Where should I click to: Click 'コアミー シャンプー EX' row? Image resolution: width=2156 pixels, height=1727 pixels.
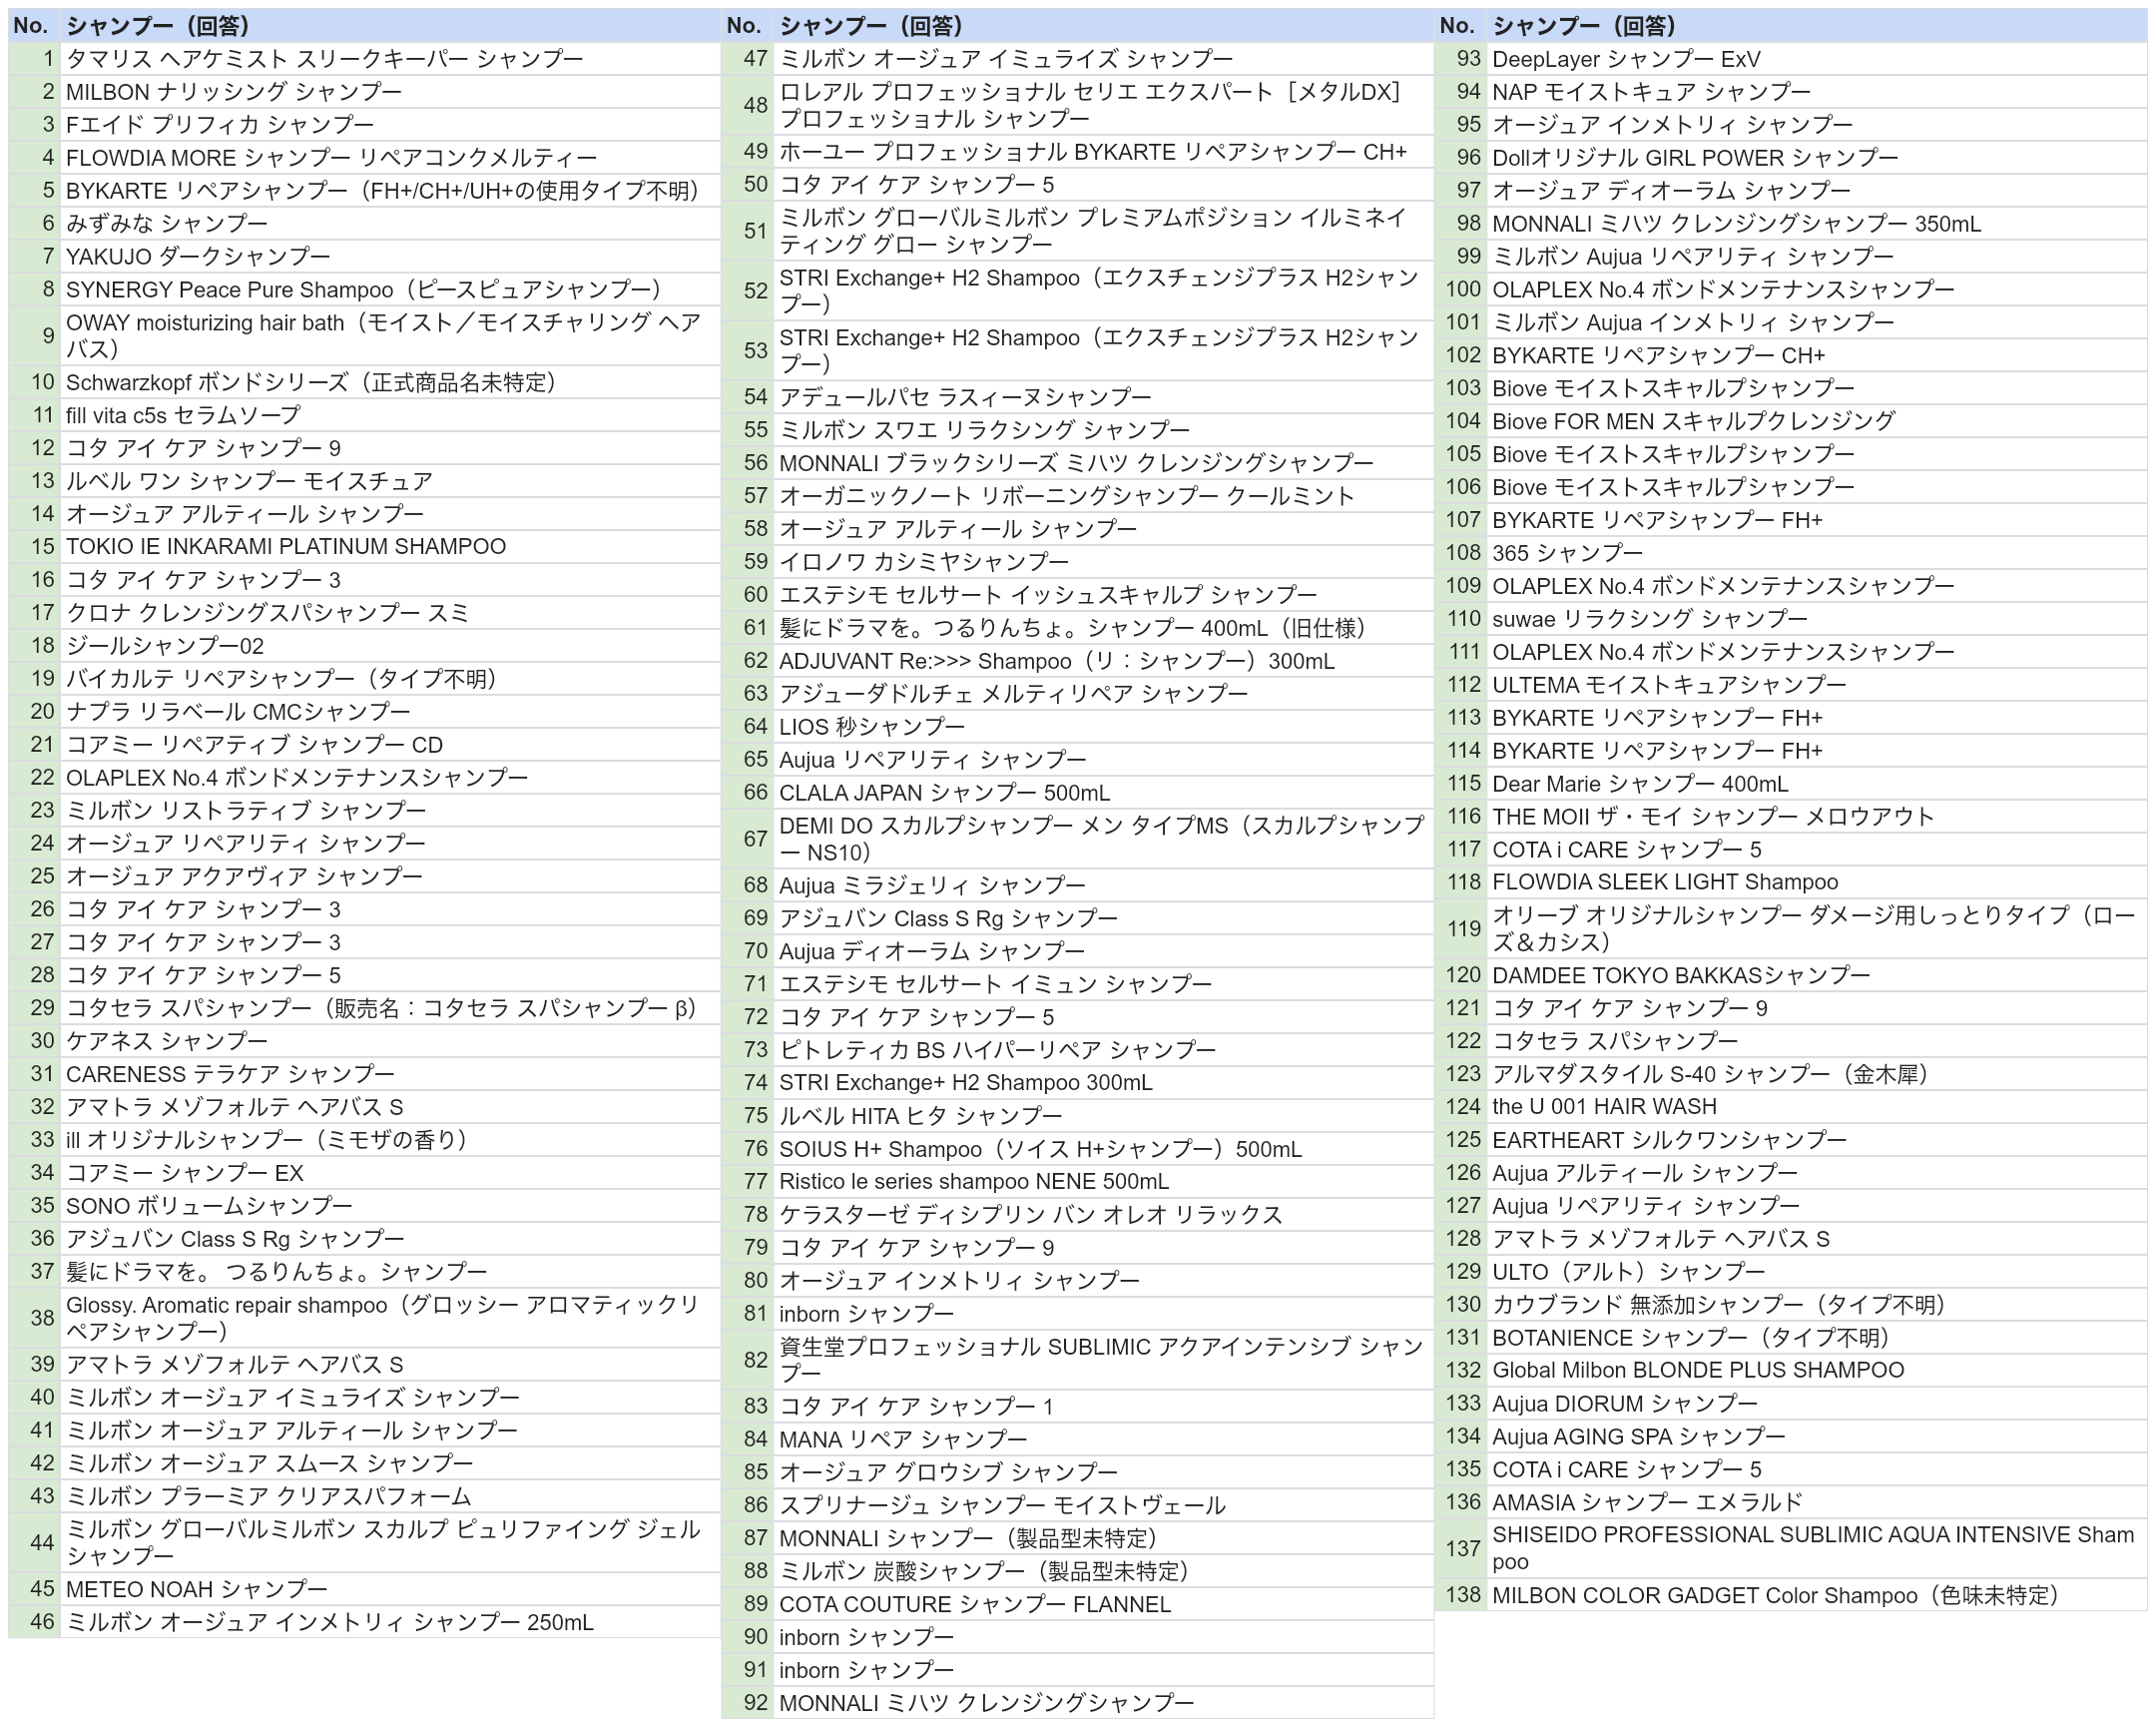pos(390,1172)
